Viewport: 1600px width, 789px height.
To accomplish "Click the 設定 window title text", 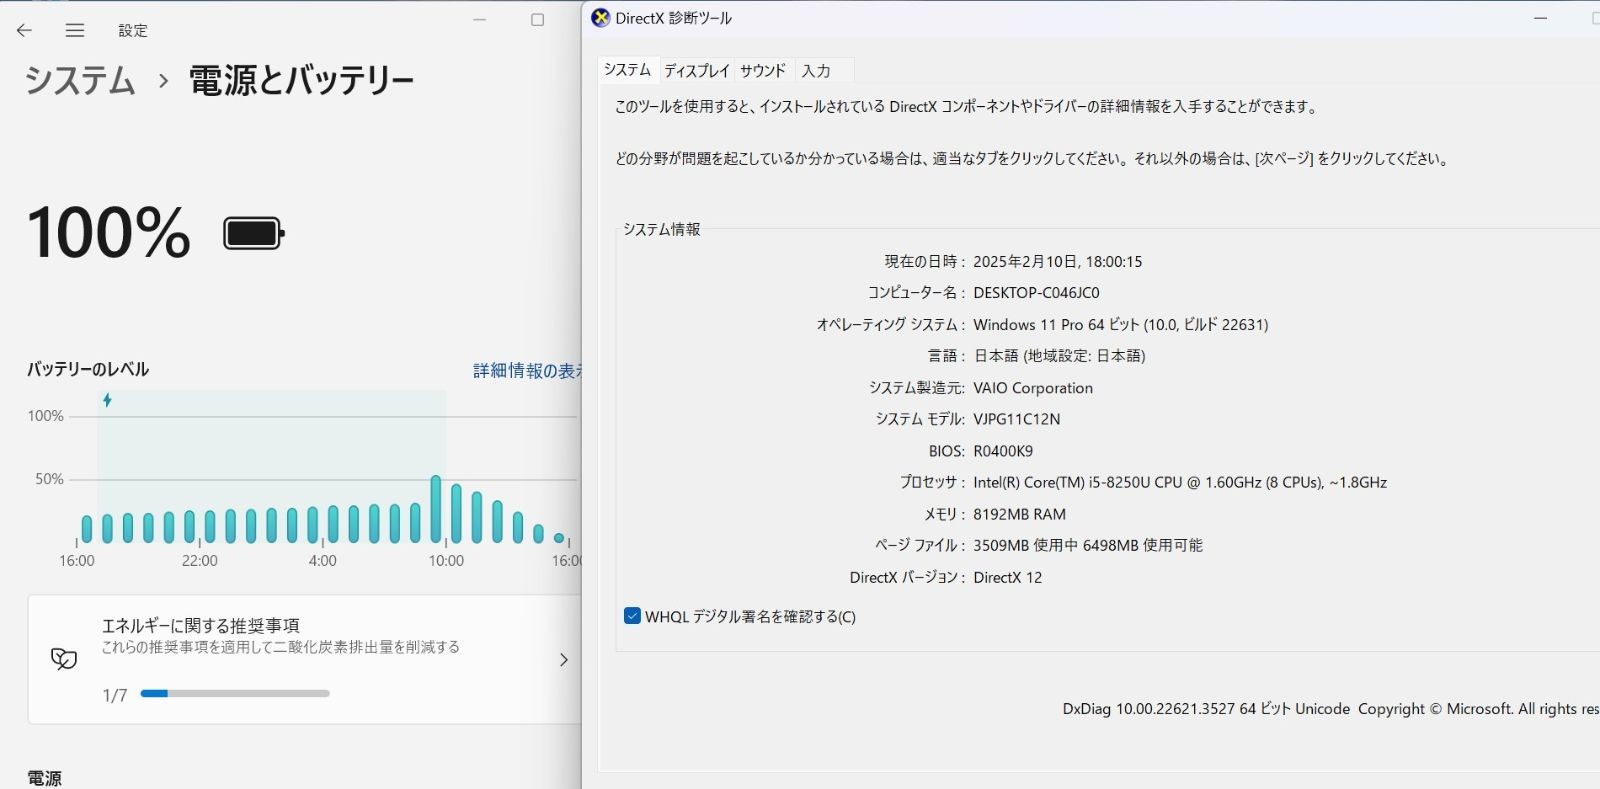I will tap(133, 30).
